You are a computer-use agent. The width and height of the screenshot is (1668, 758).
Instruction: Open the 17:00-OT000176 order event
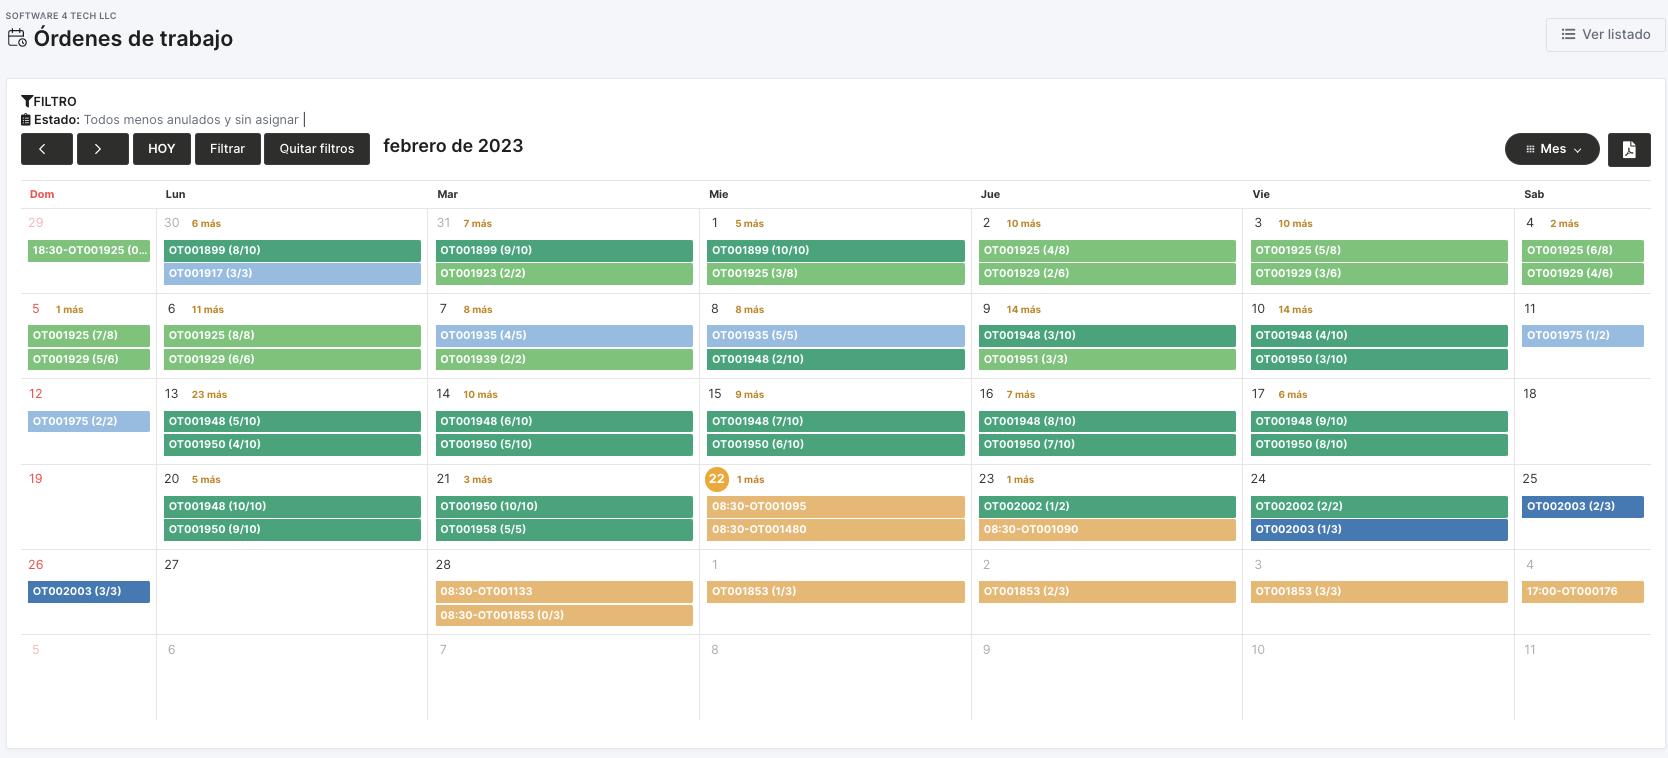click(1583, 592)
